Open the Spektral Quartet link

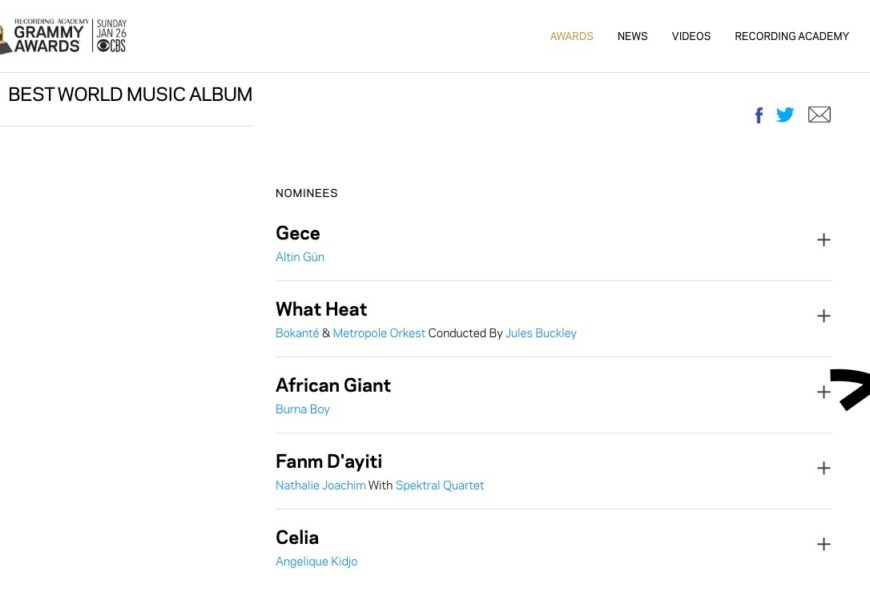coord(439,485)
